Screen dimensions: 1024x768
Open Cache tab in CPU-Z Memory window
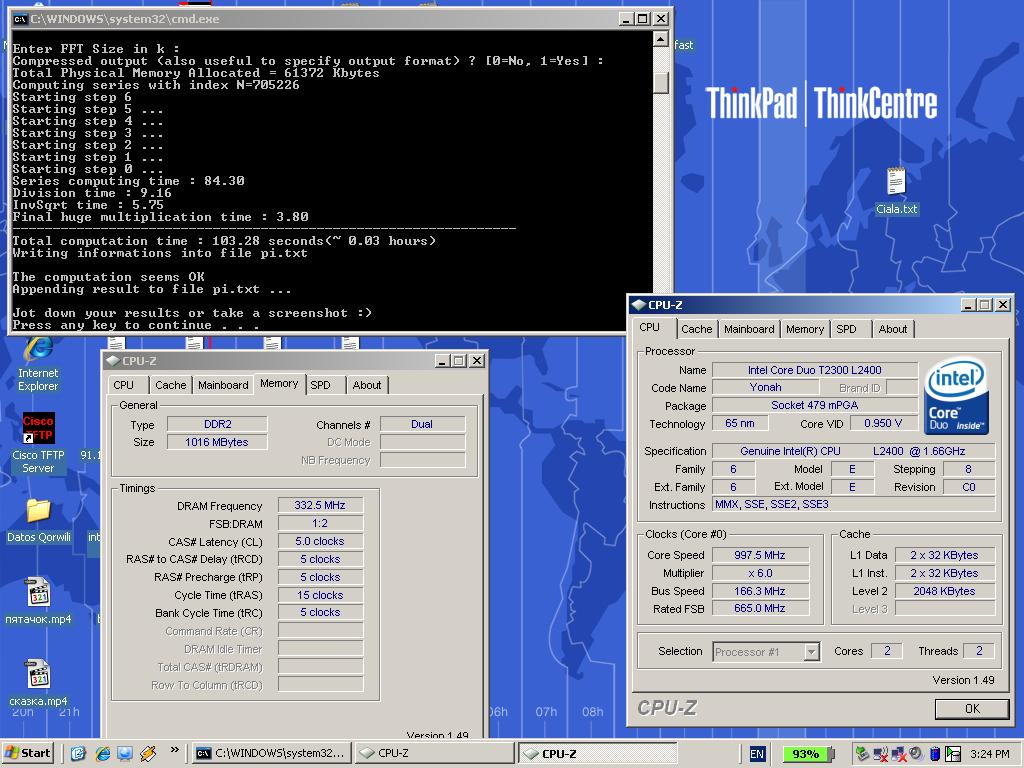(170, 385)
